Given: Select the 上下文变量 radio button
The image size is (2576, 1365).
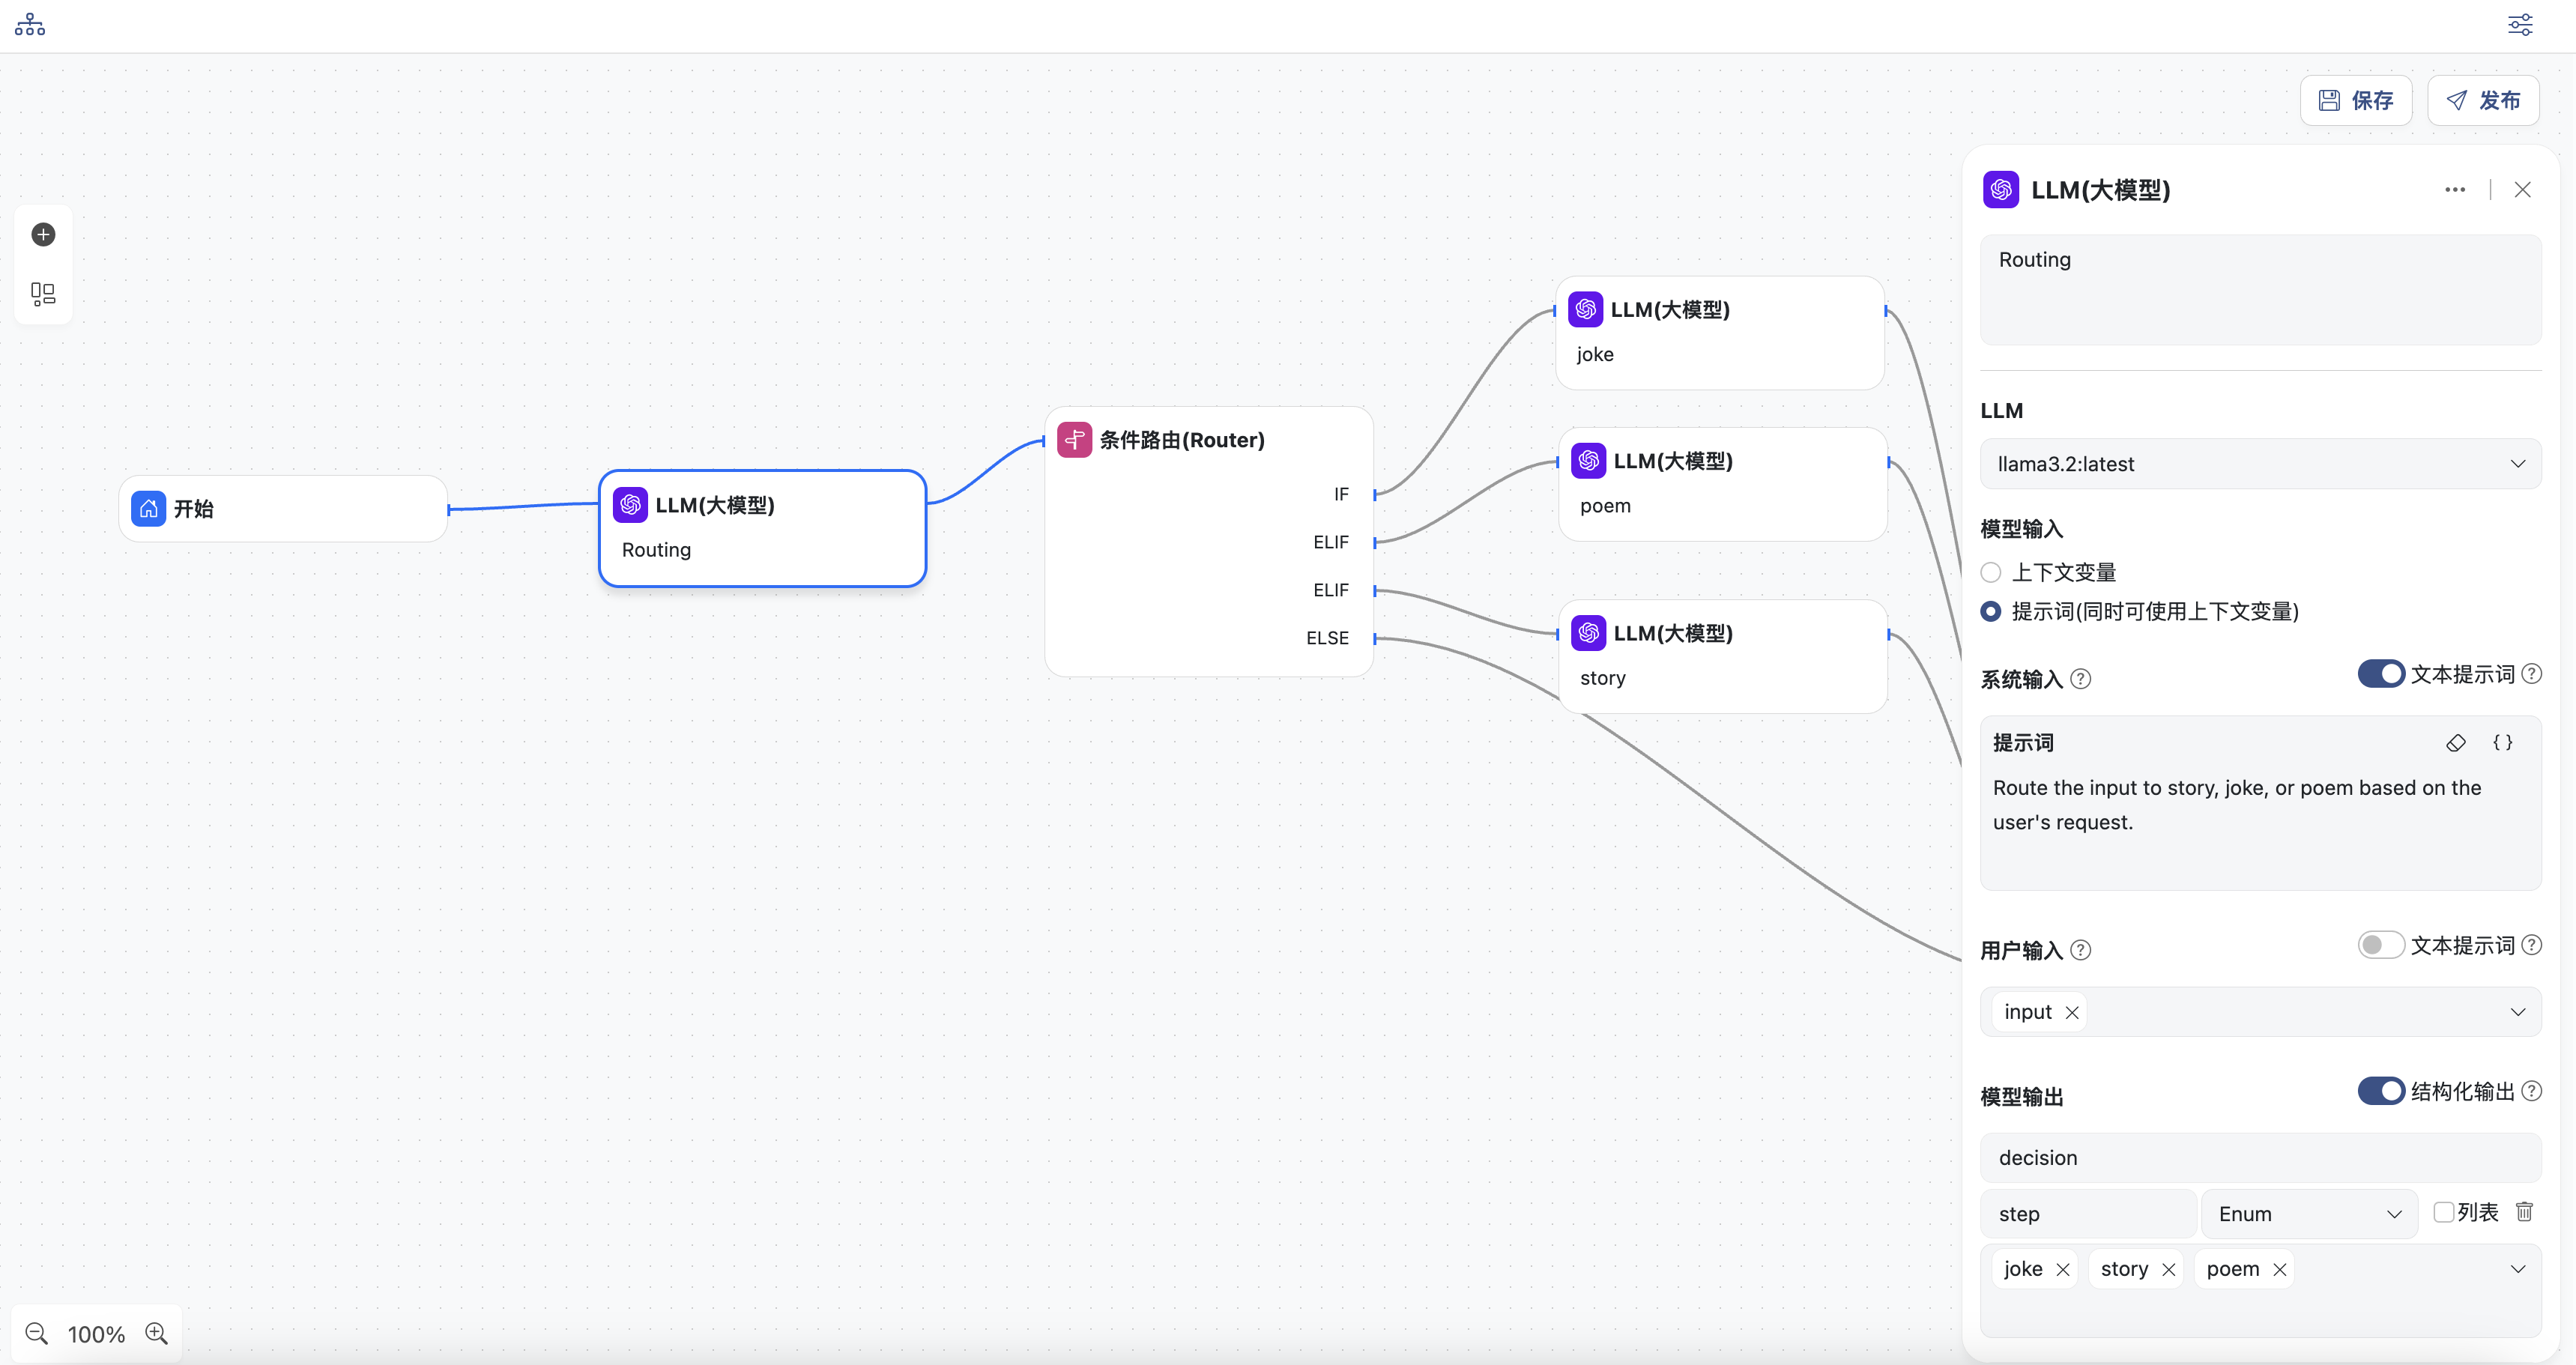Looking at the screenshot, I should pyautogui.click(x=1991, y=572).
